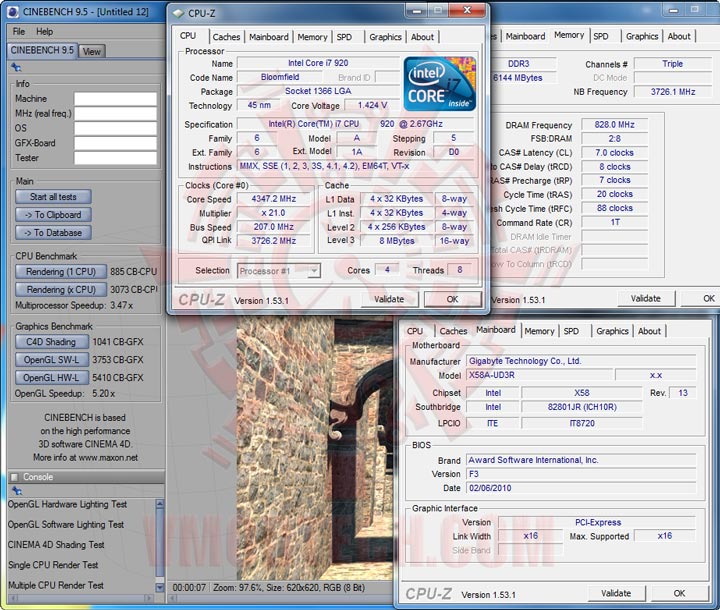Click the 'OpenGL Hardware Lighting Test' console line
720x610 pixels.
point(68,504)
